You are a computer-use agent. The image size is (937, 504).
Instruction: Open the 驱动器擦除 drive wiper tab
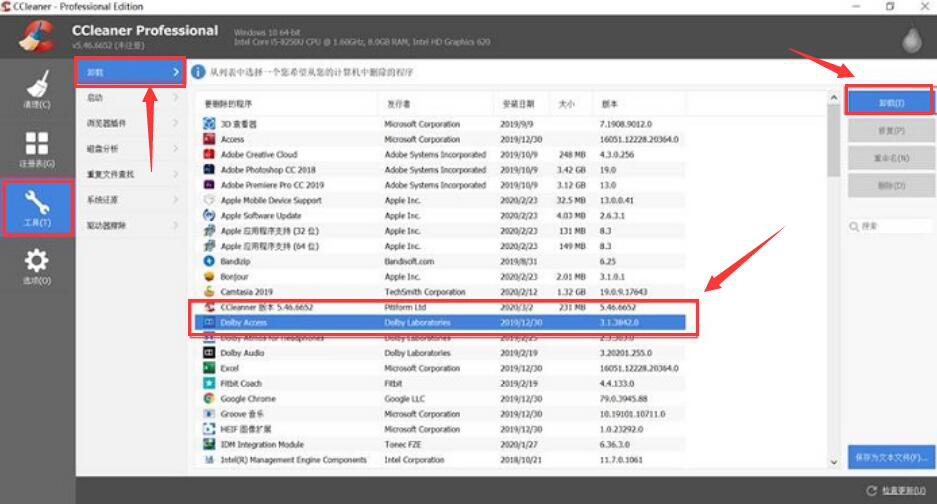tap(130, 225)
